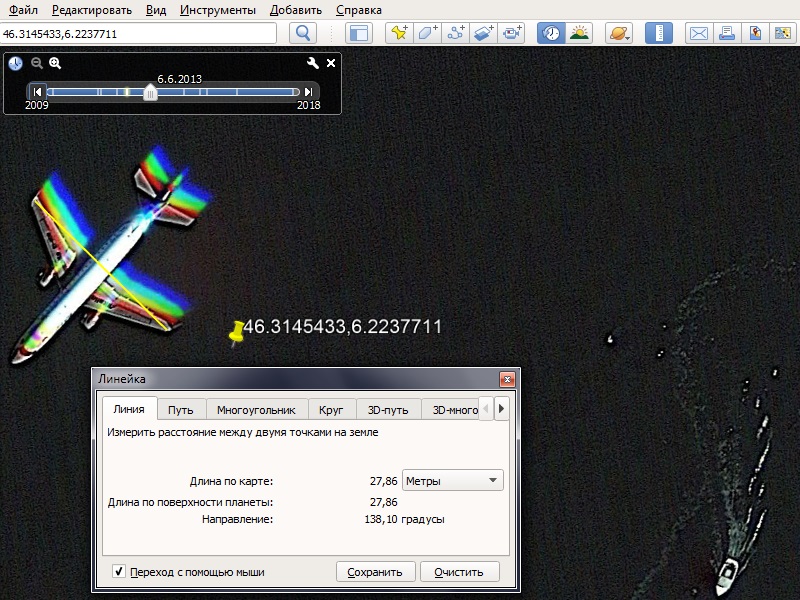The height and width of the screenshot is (600, 800).
Task: Switch to the Путь tab
Action: click(181, 410)
